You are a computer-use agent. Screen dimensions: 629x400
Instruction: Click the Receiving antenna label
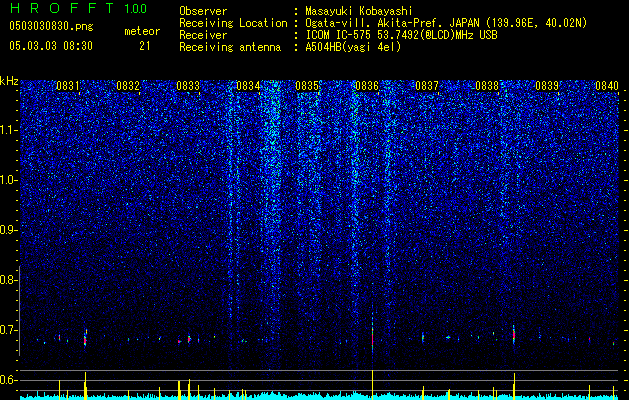click(230, 47)
